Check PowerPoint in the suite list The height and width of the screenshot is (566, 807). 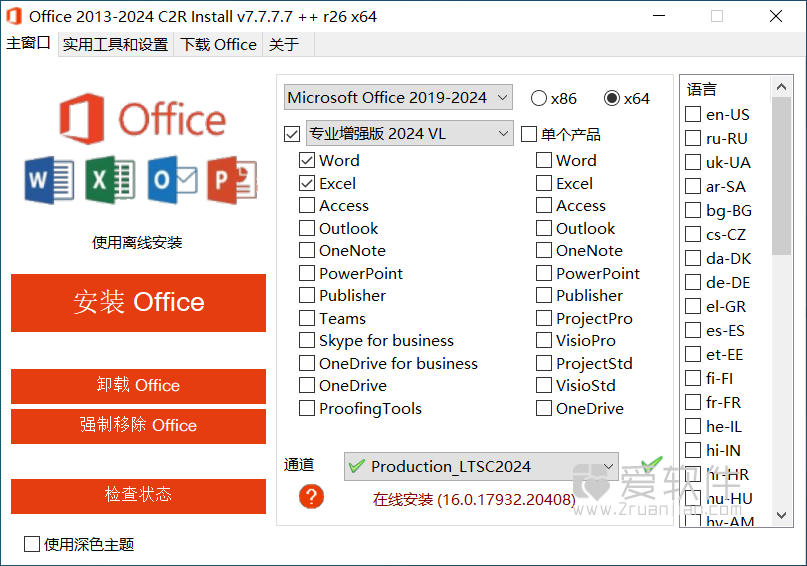pos(307,273)
